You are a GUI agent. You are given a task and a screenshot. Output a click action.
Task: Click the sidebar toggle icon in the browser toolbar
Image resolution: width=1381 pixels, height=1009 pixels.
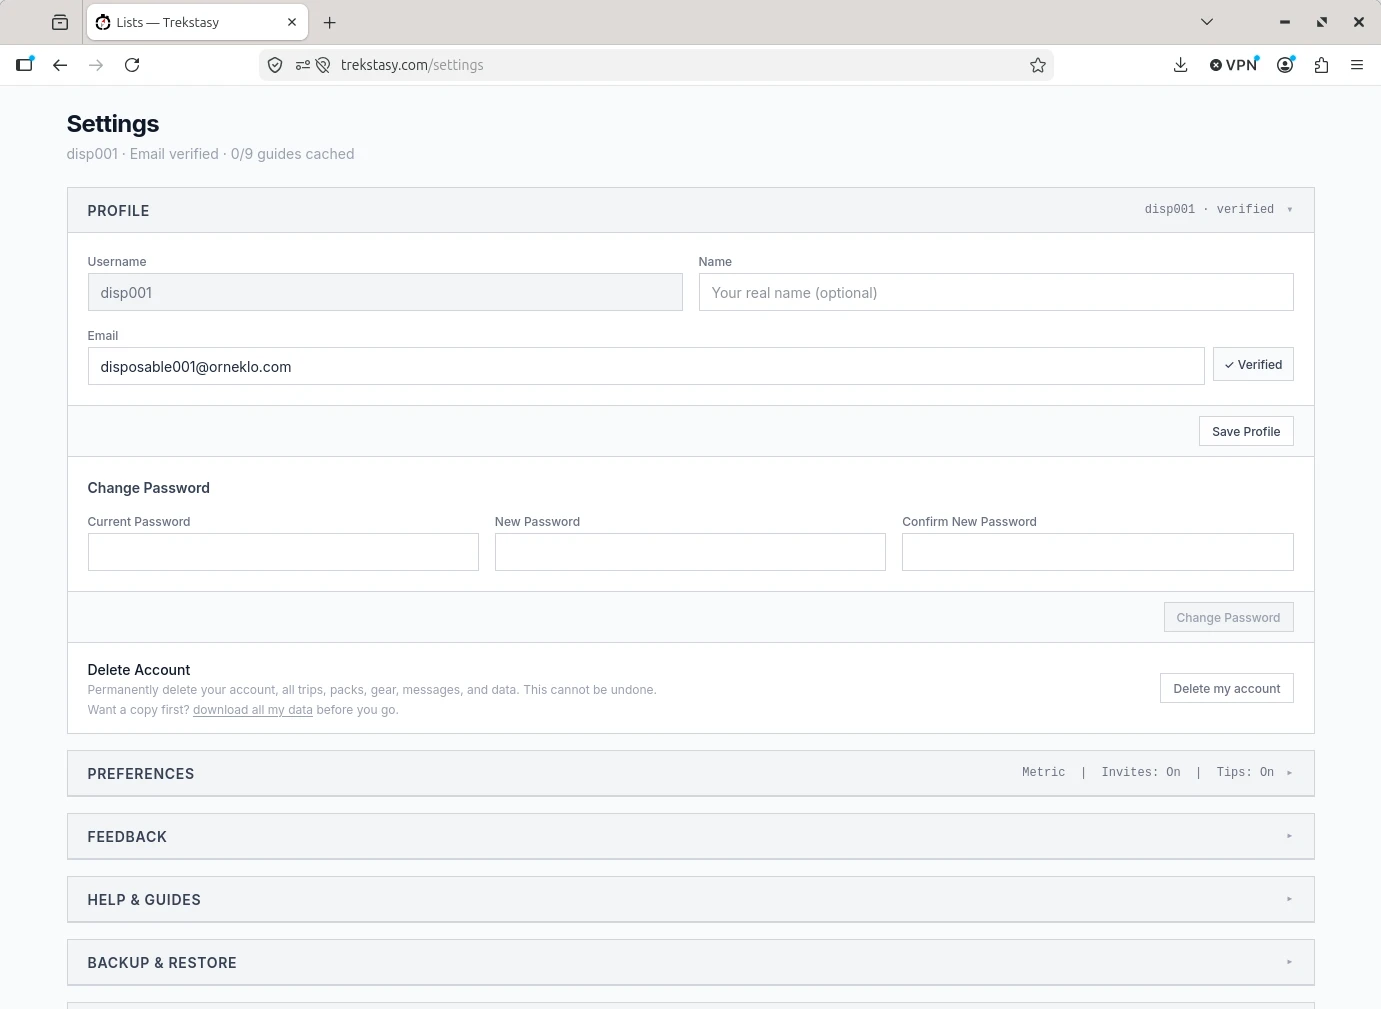[25, 65]
